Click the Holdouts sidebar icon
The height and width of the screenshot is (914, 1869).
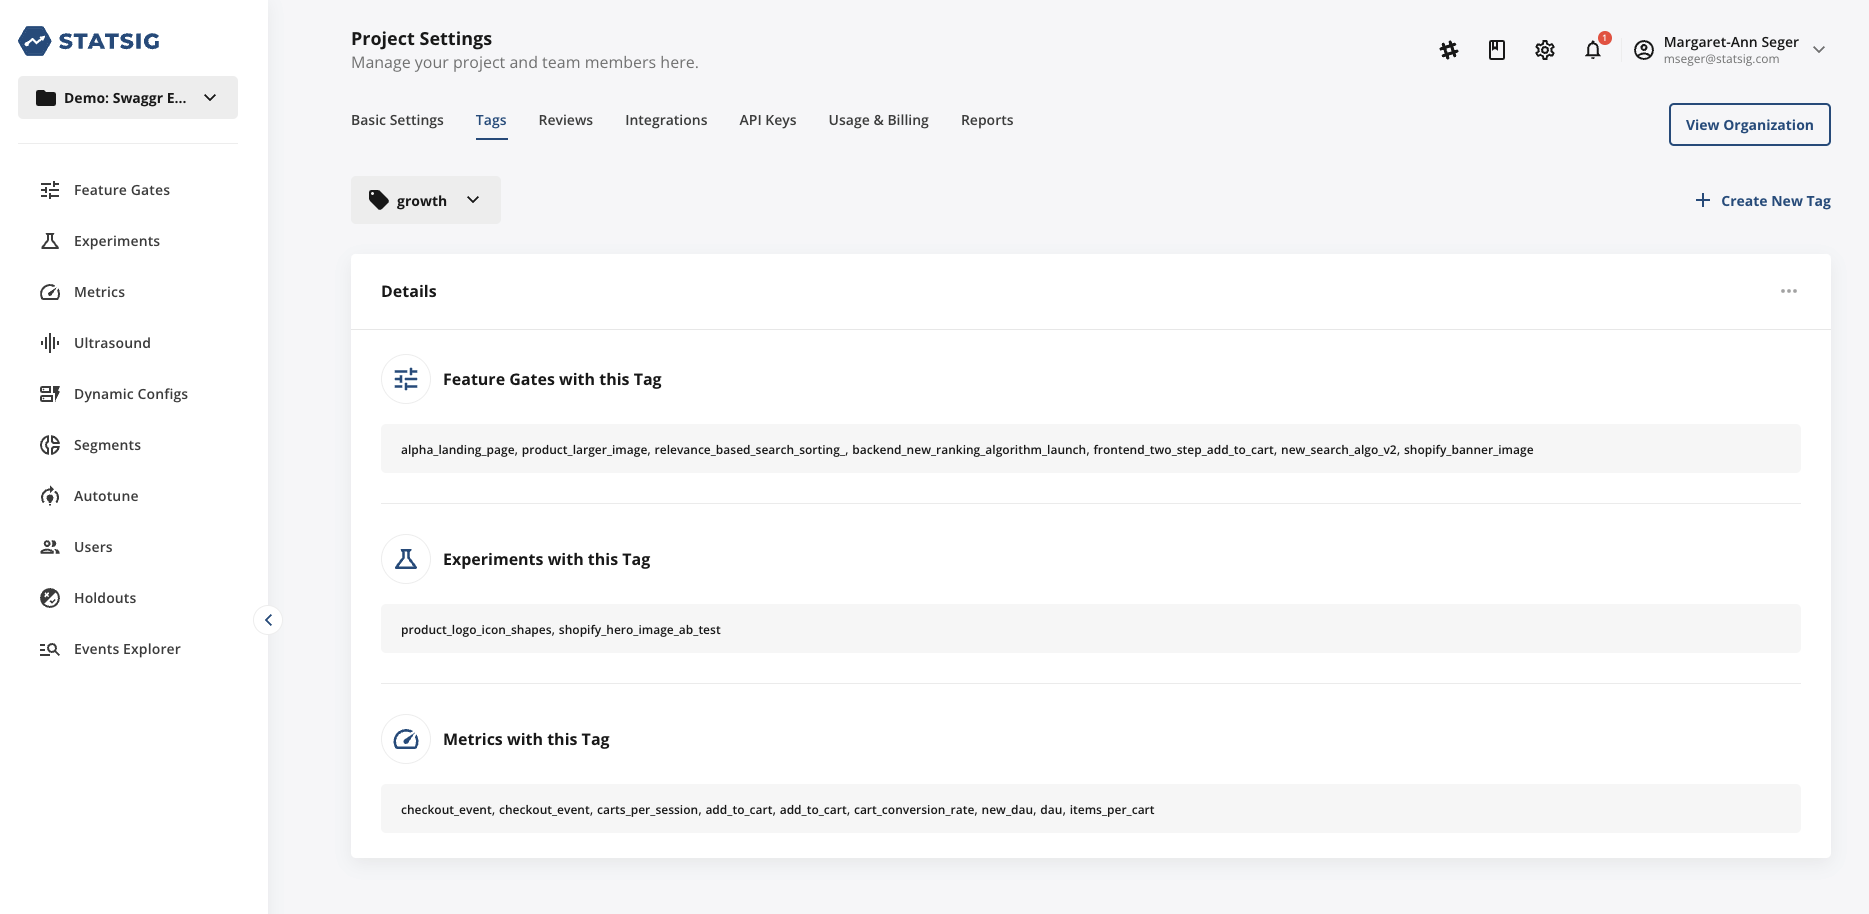point(51,597)
